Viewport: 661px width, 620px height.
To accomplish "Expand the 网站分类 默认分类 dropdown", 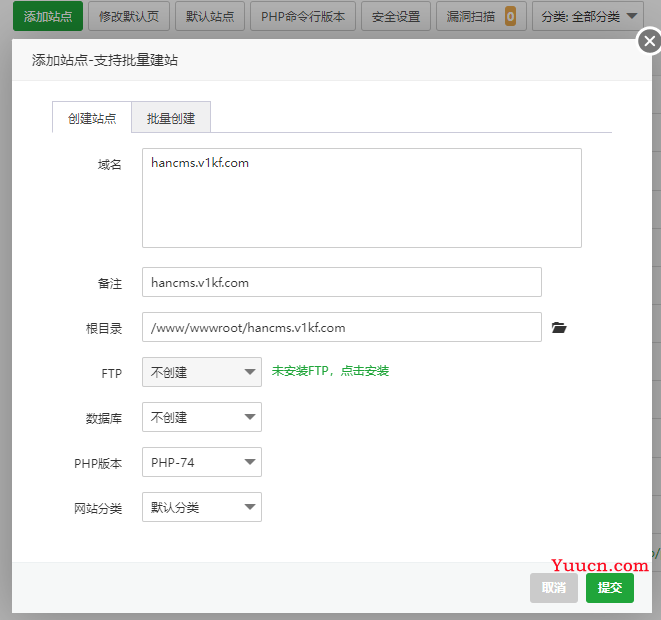I will (202, 507).
